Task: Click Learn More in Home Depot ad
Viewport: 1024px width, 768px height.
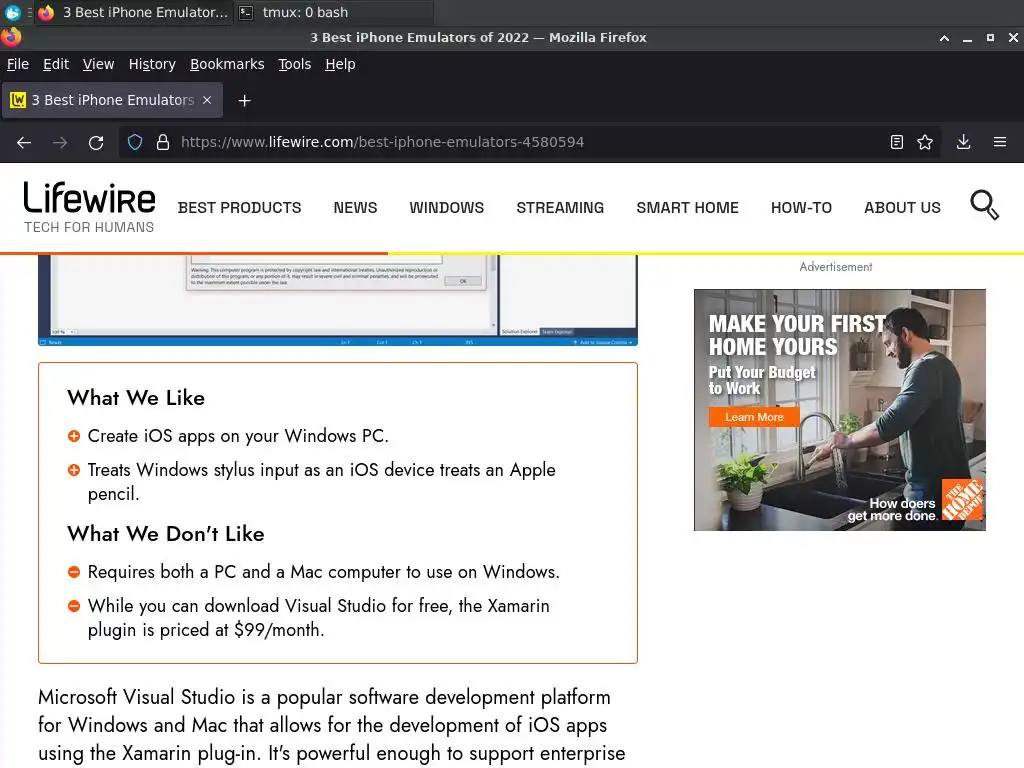Action: [x=754, y=417]
